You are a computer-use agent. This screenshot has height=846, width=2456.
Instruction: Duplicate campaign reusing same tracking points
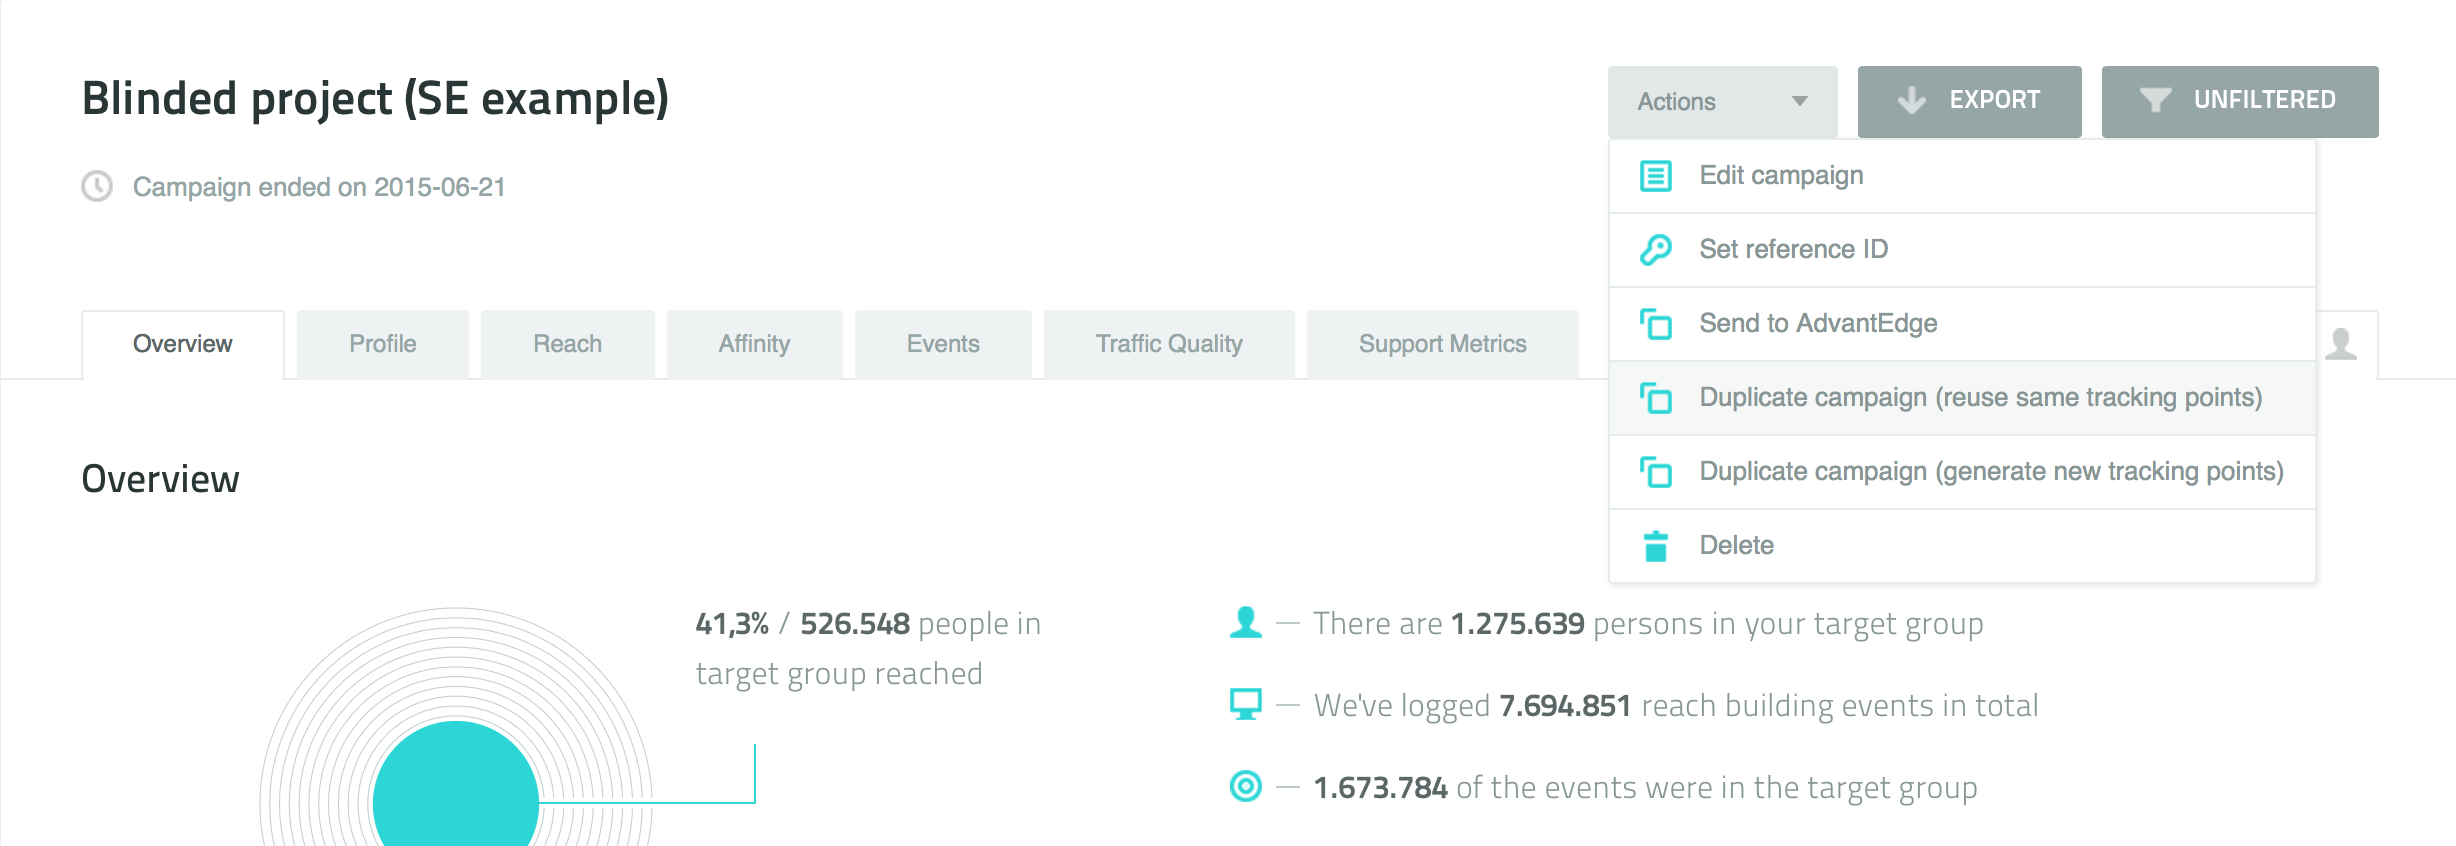[x=1962, y=398]
